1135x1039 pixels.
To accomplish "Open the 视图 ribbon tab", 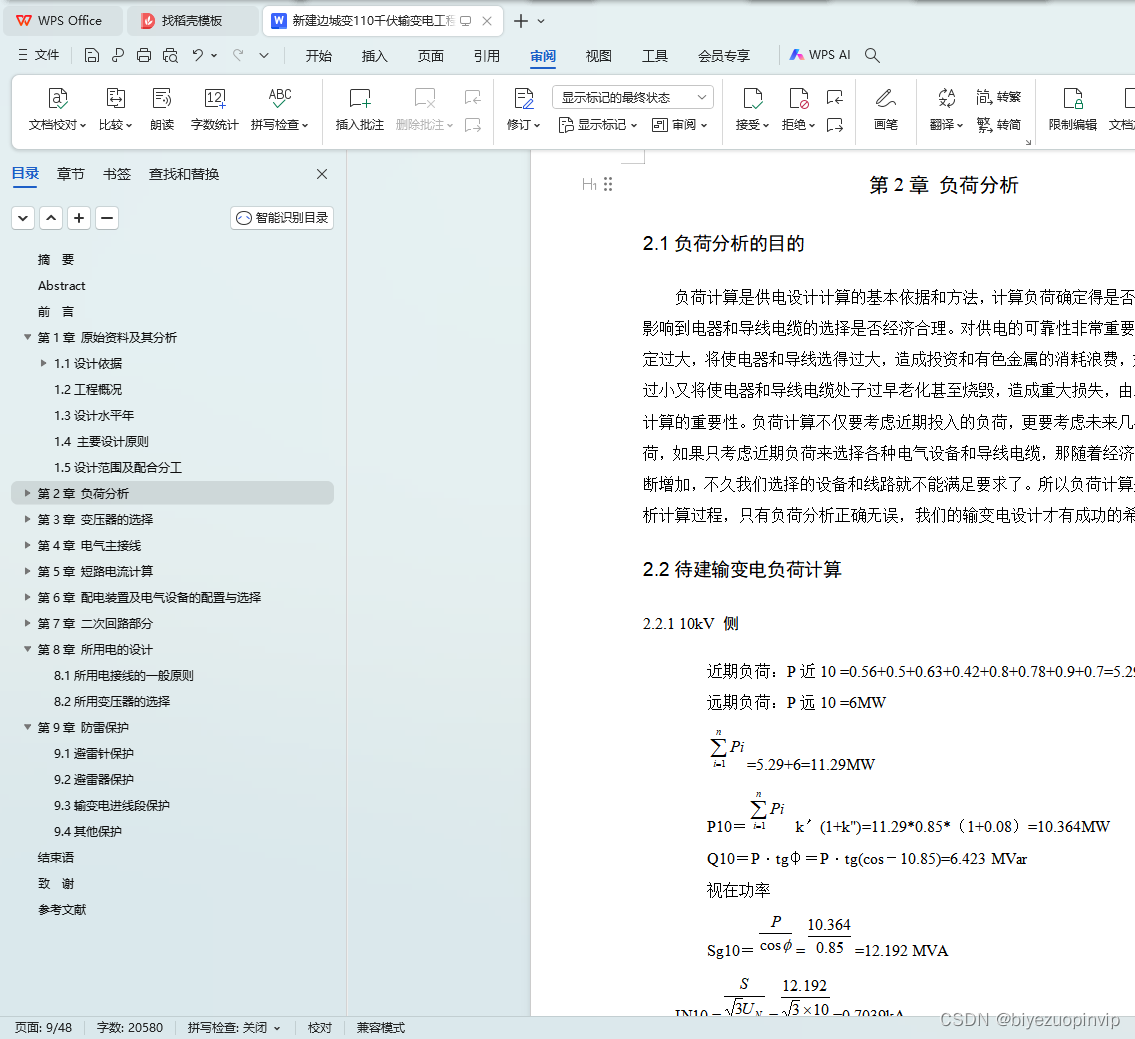I will [599, 56].
